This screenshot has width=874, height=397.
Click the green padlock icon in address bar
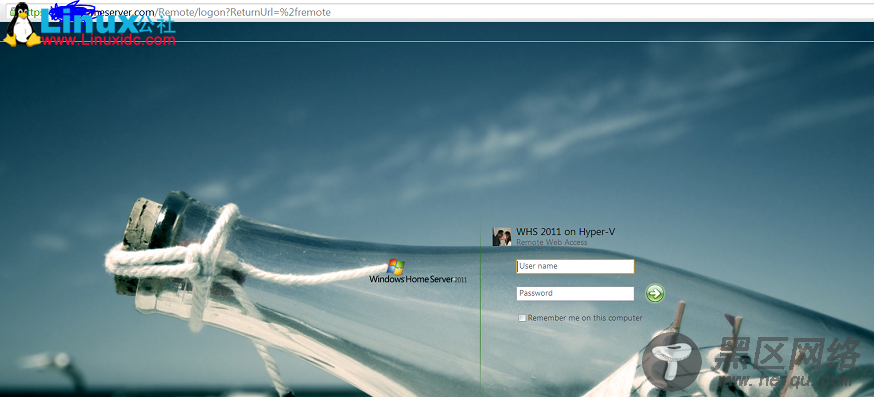pyautogui.click(x=12, y=12)
